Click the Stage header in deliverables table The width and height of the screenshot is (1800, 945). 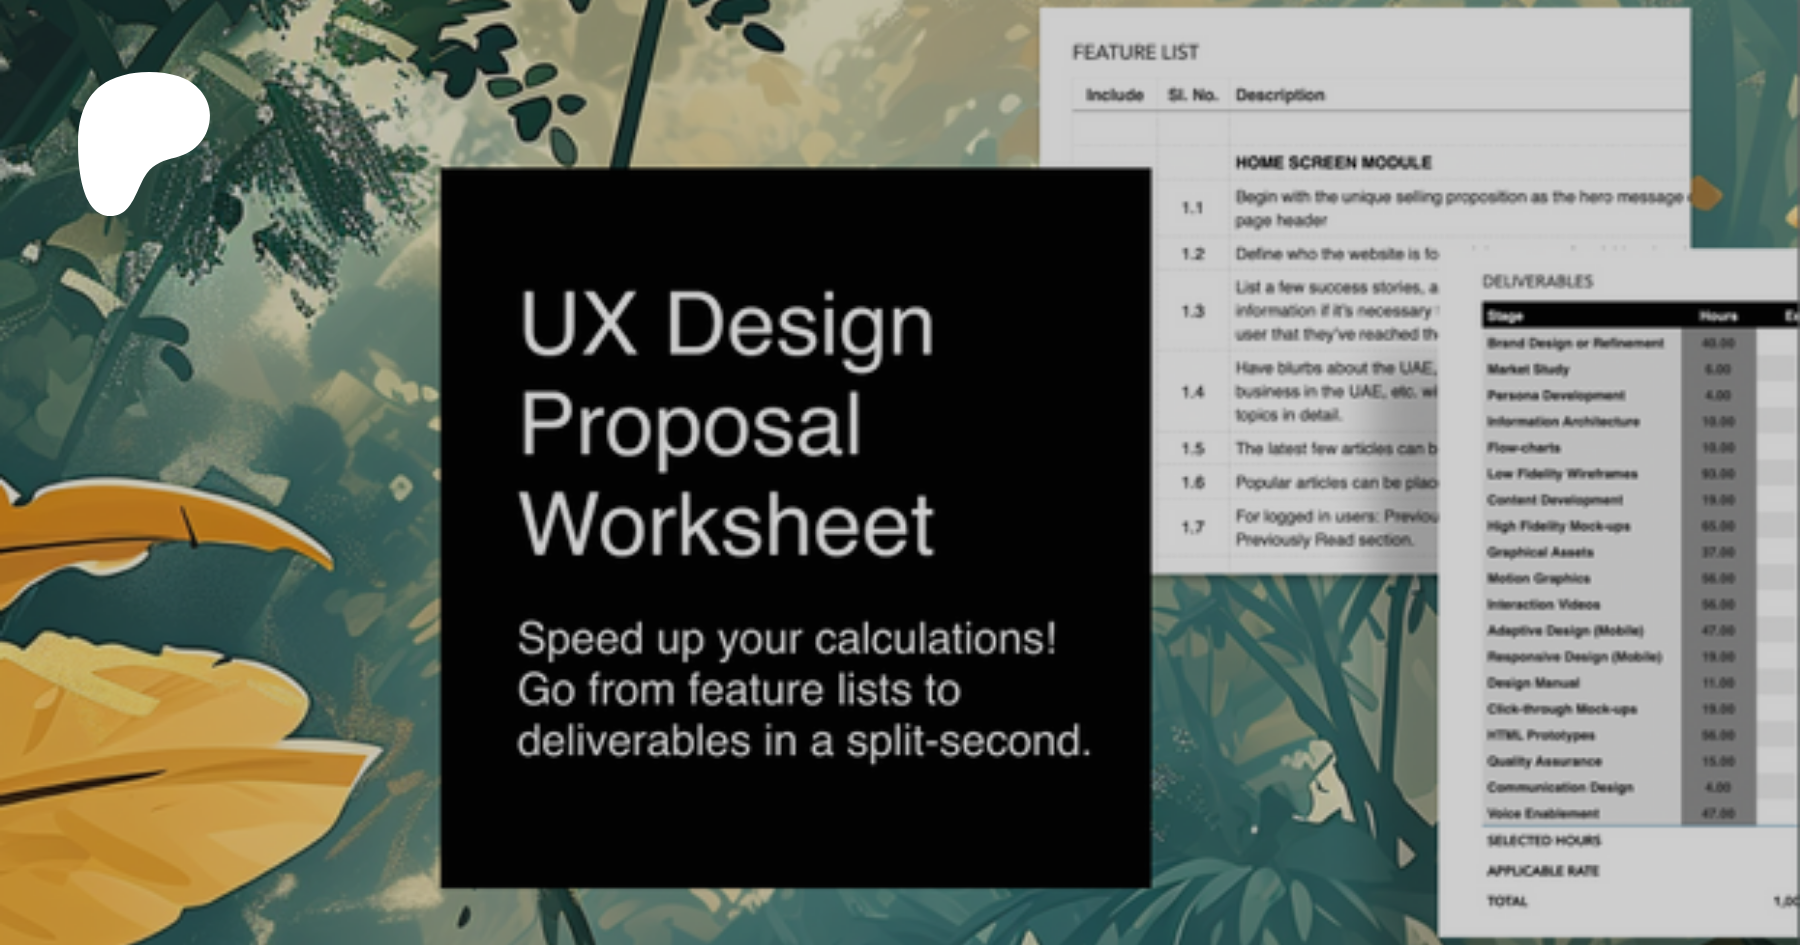coord(1505,316)
